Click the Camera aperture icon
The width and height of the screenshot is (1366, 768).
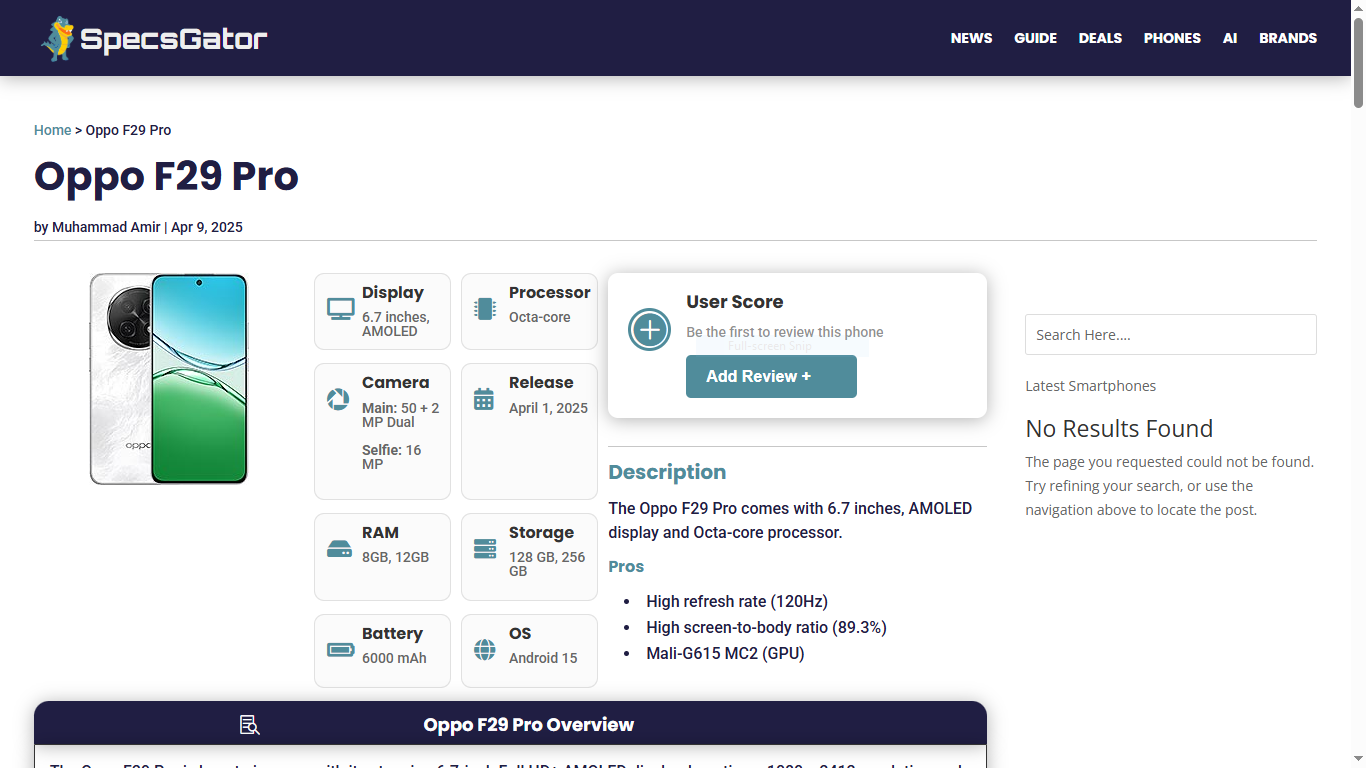[x=338, y=400]
